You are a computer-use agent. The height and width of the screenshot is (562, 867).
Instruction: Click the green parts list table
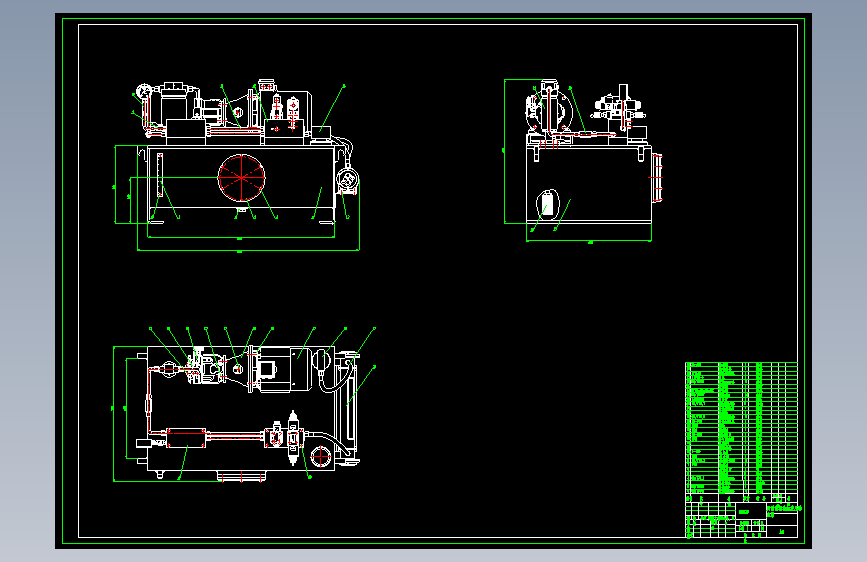point(741,428)
